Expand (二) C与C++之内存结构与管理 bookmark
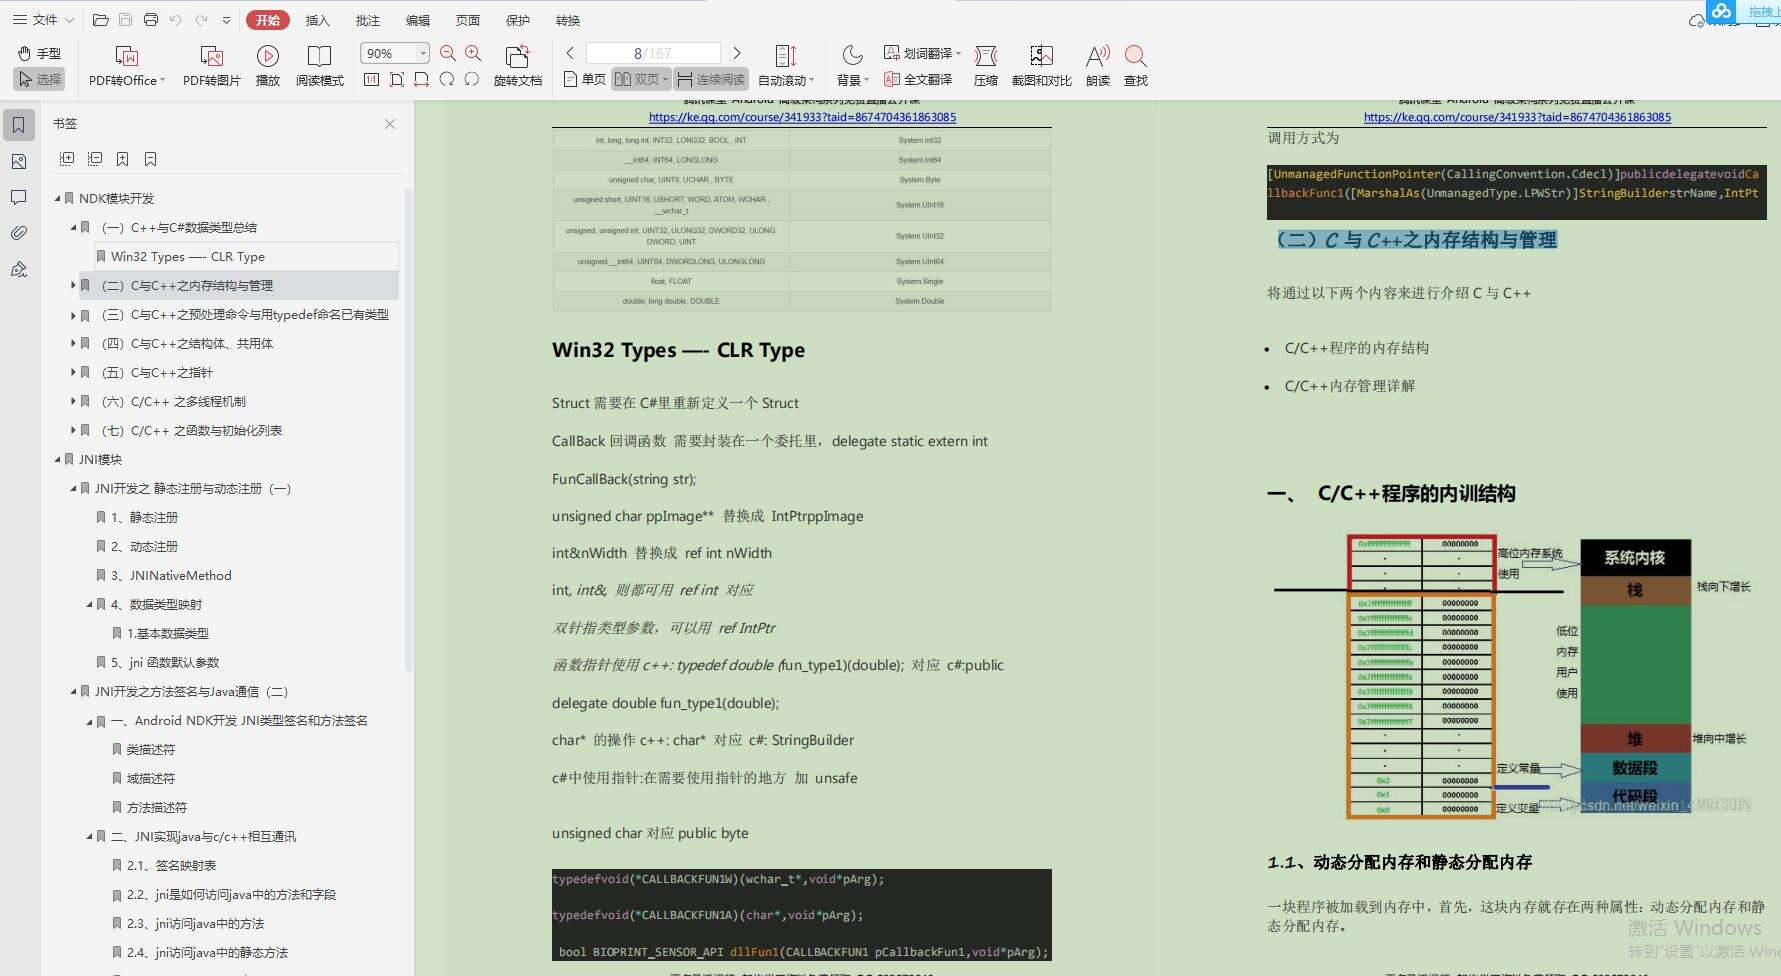 coord(74,285)
